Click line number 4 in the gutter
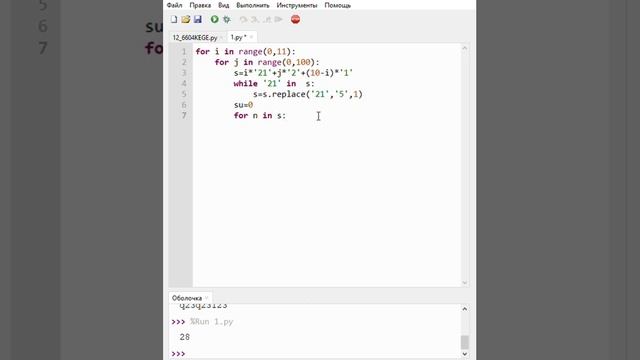The image size is (640, 360). click(184, 83)
